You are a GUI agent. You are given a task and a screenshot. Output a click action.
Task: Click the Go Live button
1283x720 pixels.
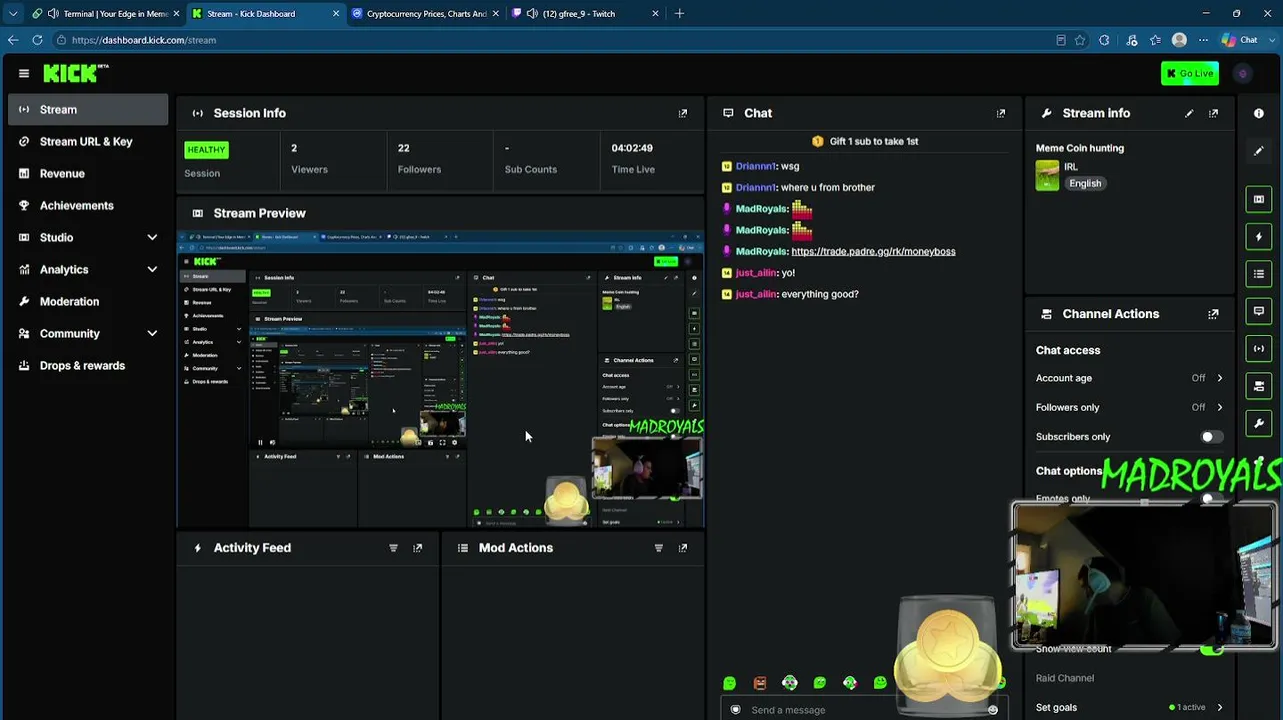(x=1190, y=73)
